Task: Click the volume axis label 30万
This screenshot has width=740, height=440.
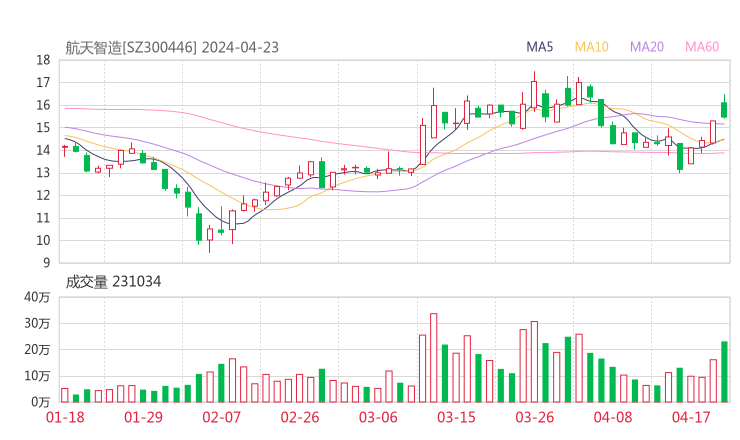Action: (x=37, y=323)
